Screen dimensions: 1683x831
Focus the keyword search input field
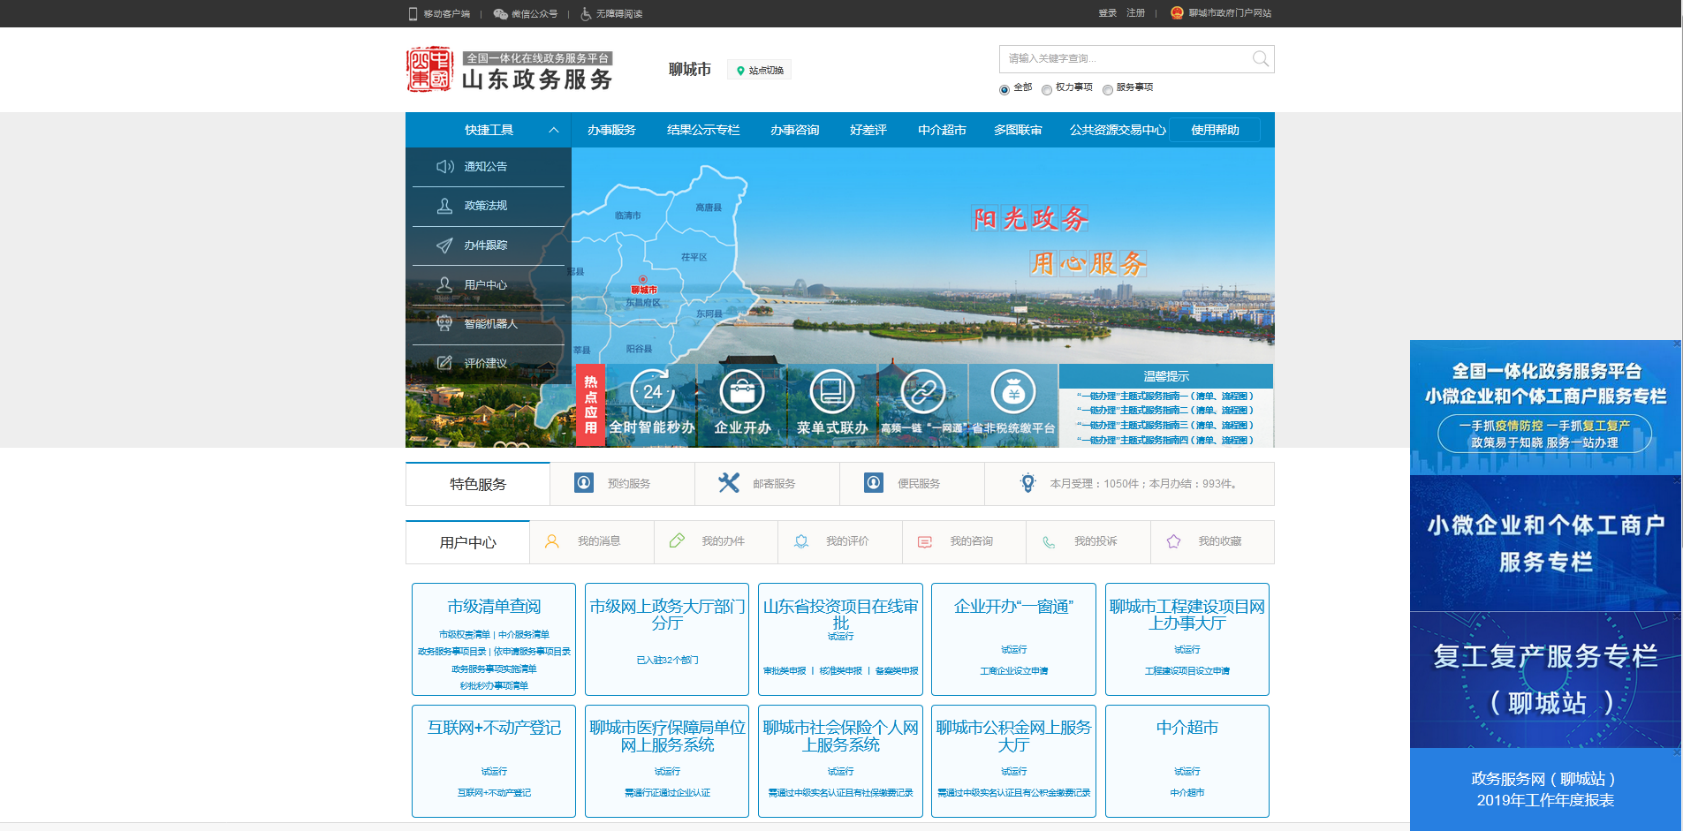click(x=1125, y=59)
